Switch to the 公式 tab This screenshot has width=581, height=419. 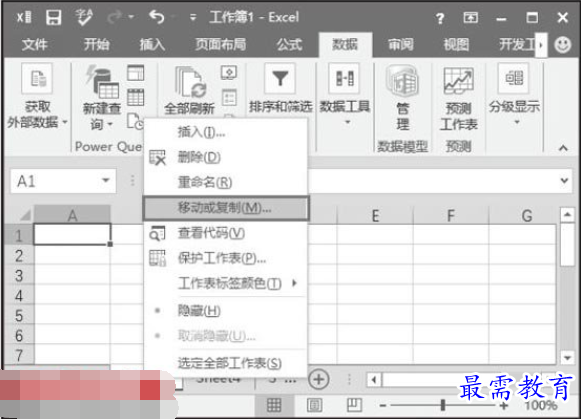click(289, 45)
